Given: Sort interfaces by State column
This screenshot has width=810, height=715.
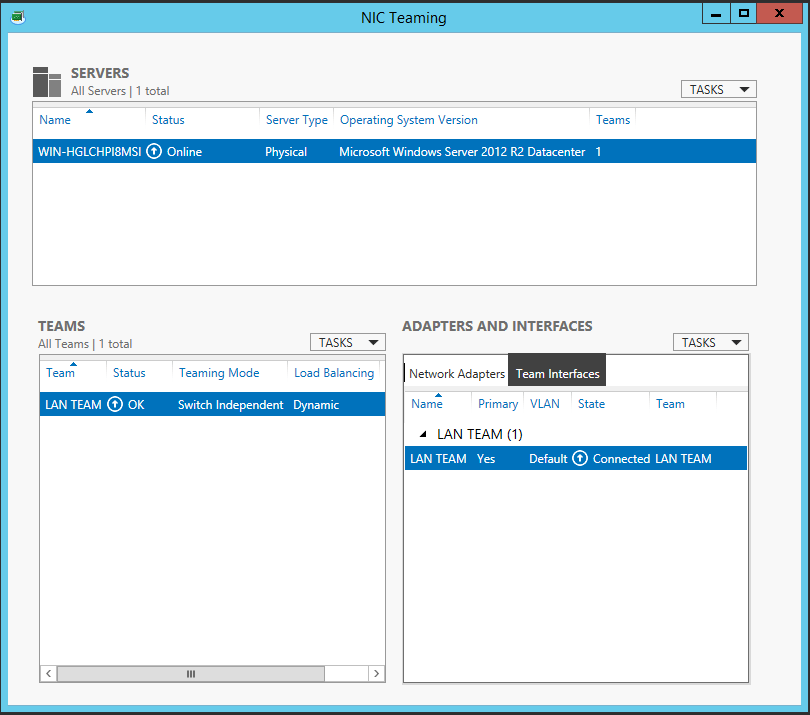Looking at the screenshot, I should pyautogui.click(x=591, y=404).
